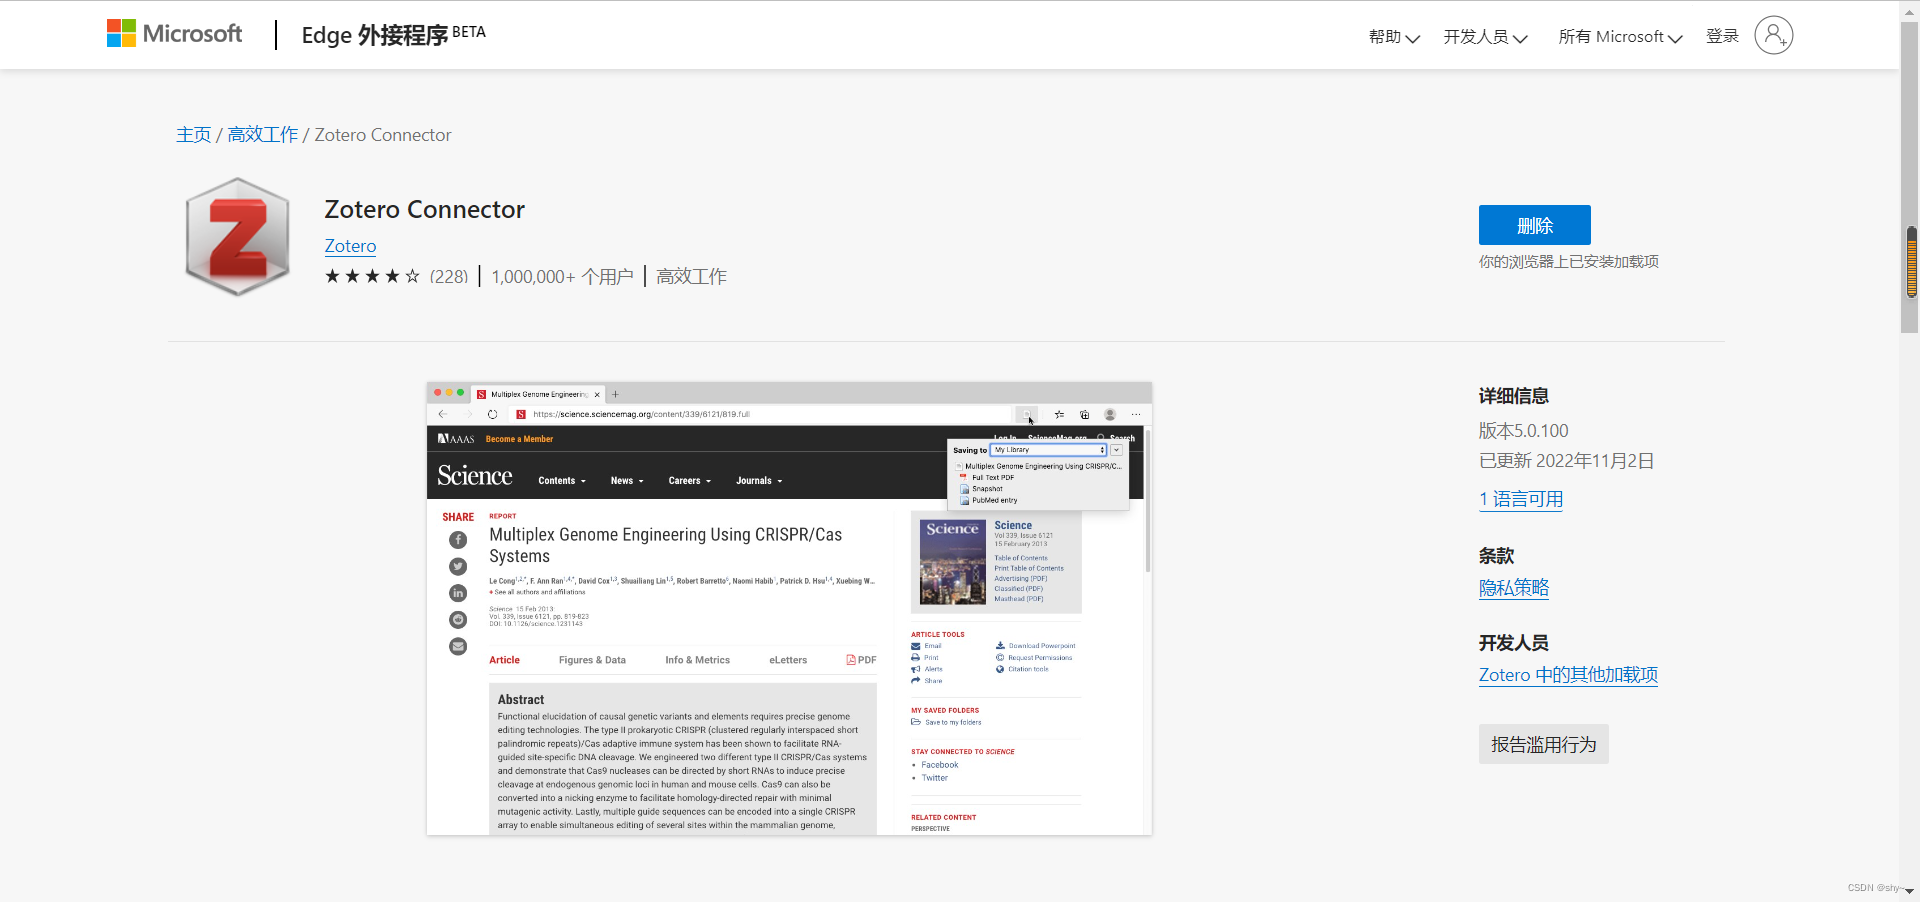Open the Zotero publisher link
The width and height of the screenshot is (1920, 902).
click(x=350, y=246)
